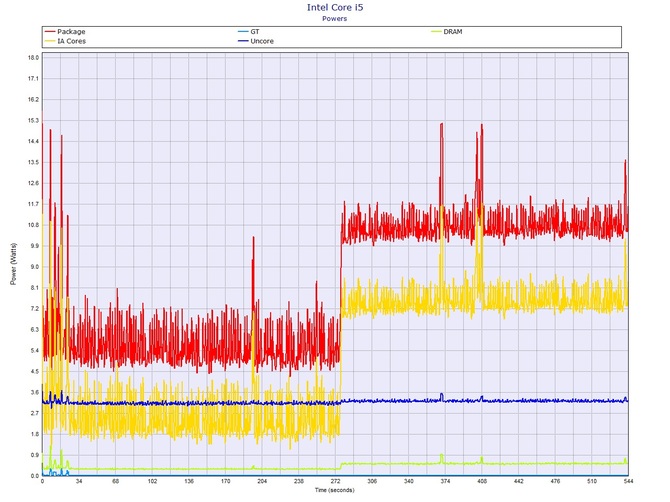Screen dimensions: 670x502
Task: Click the 442 seconds x-axis tick label
Action: [x=518, y=481]
